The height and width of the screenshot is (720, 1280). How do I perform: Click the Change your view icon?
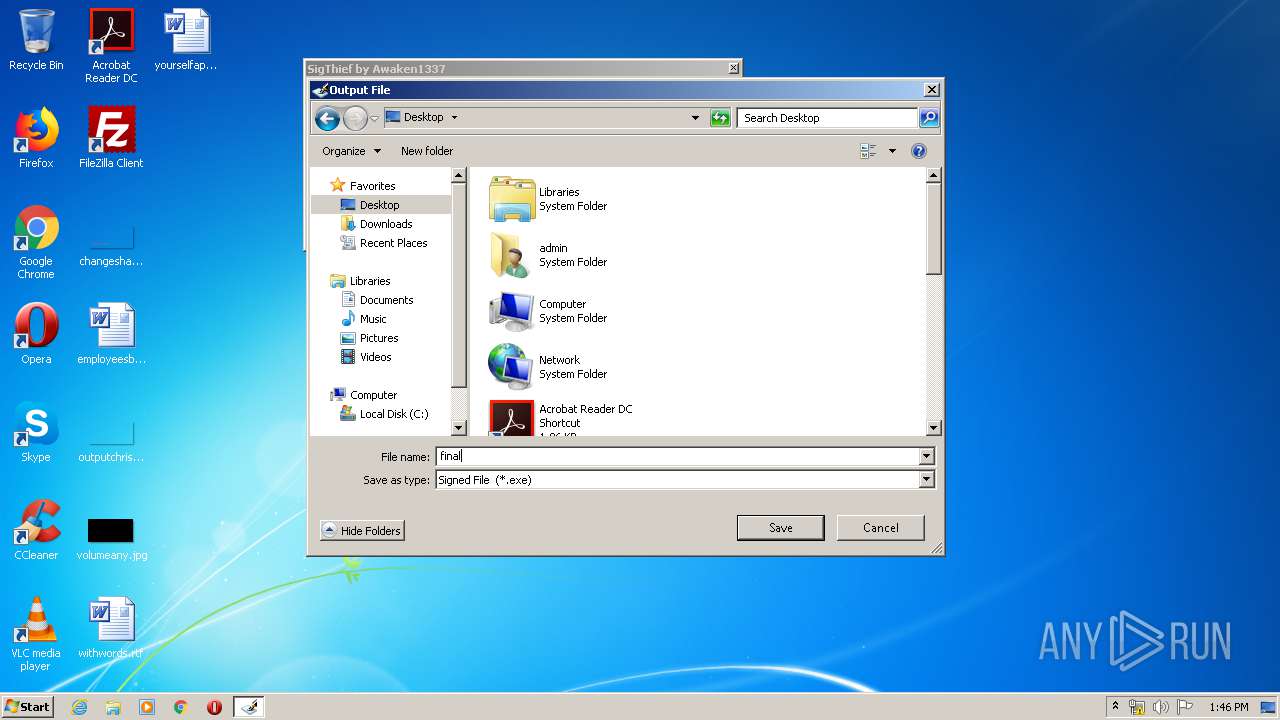pos(868,151)
